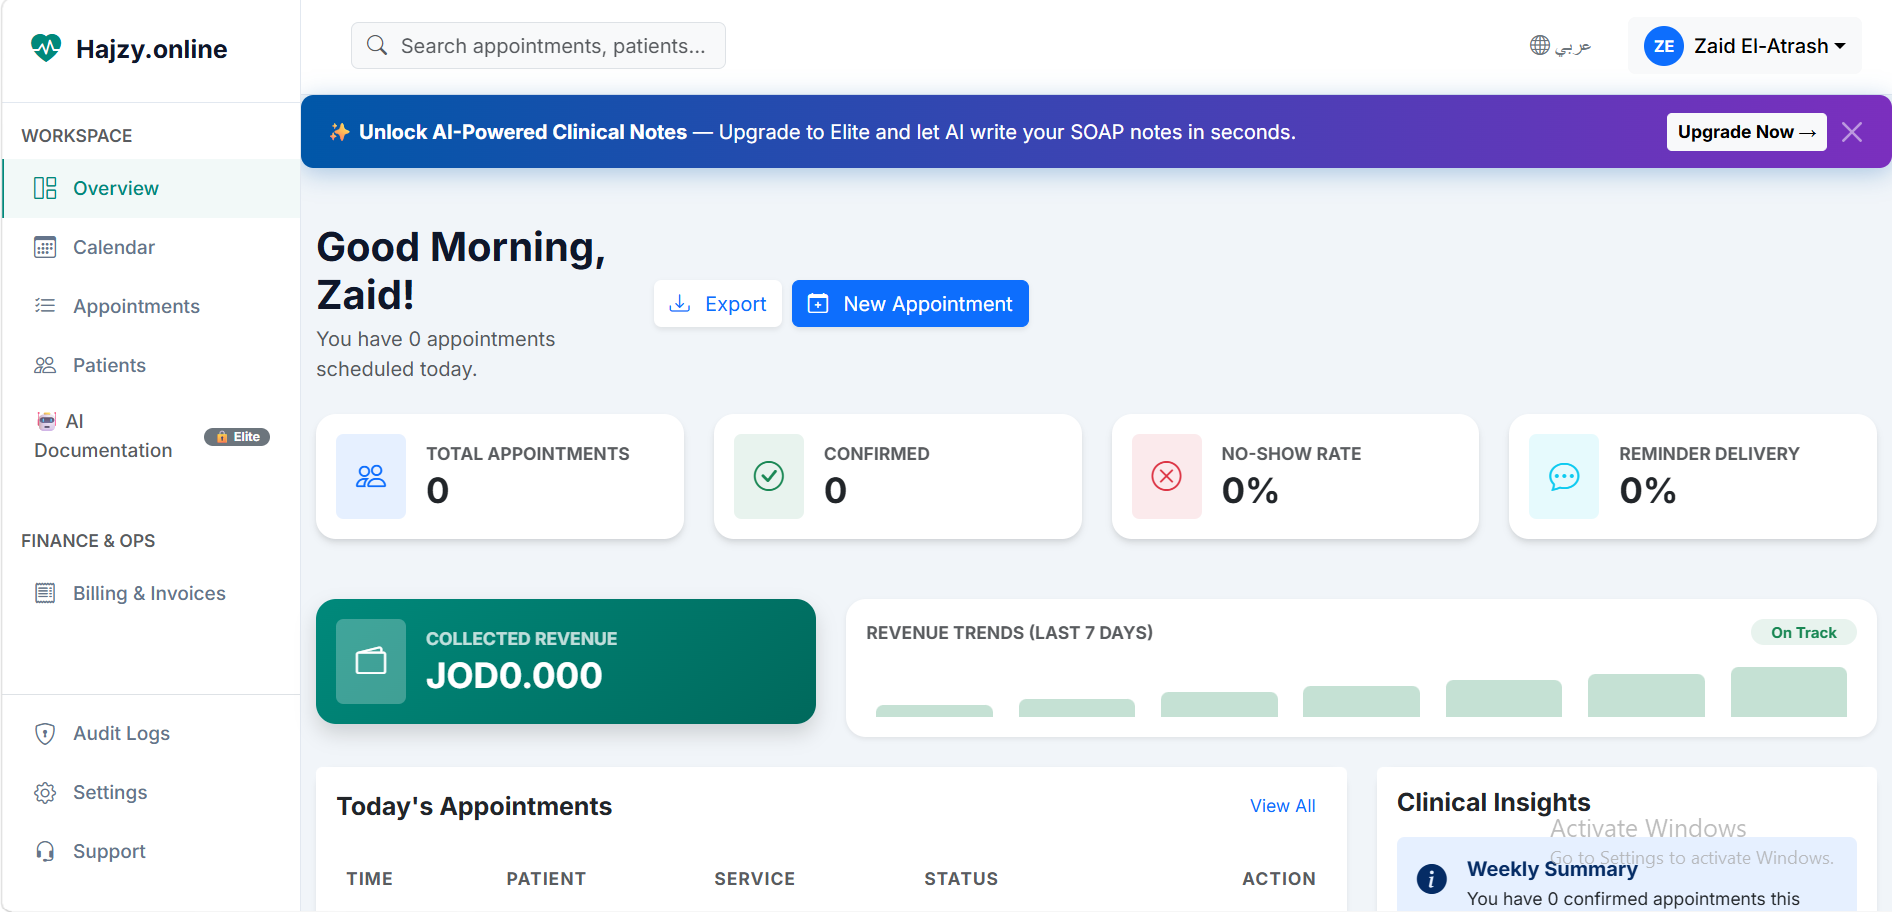The image size is (1892, 912).
Task: Open the Zaid El-Atrash account dropdown
Action: coord(1745,46)
